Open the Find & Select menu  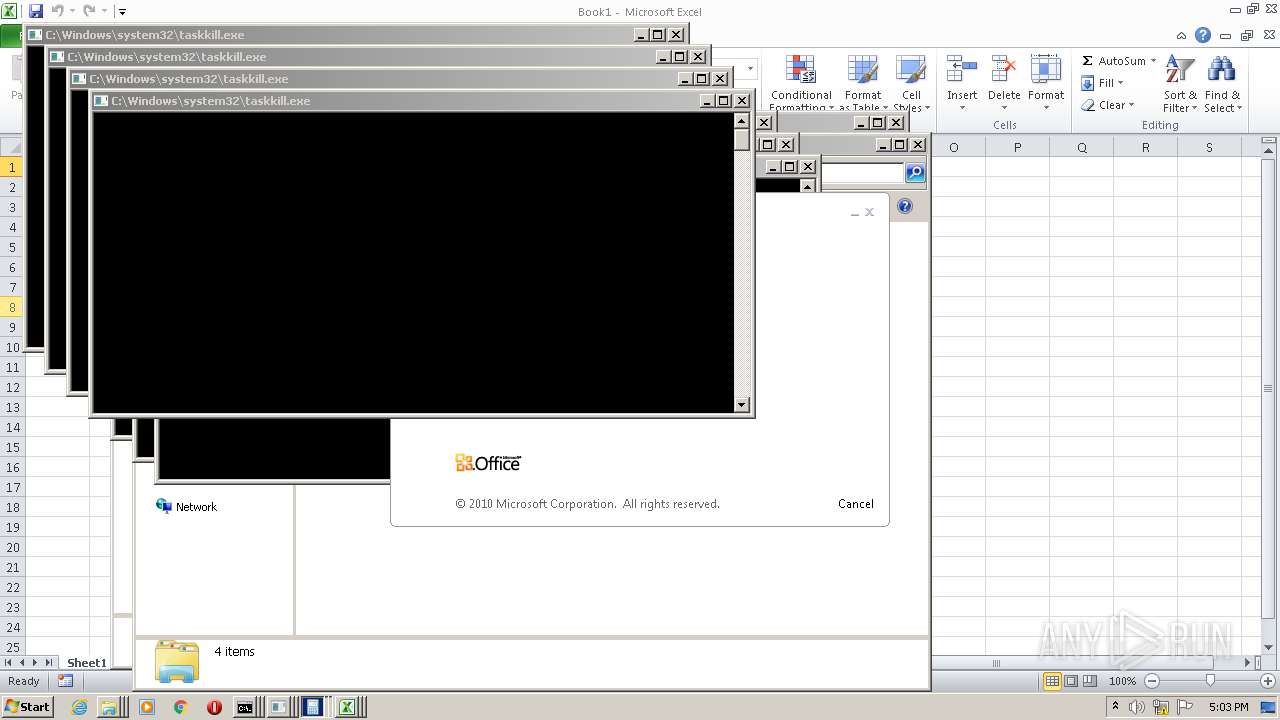(x=1222, y=84)
